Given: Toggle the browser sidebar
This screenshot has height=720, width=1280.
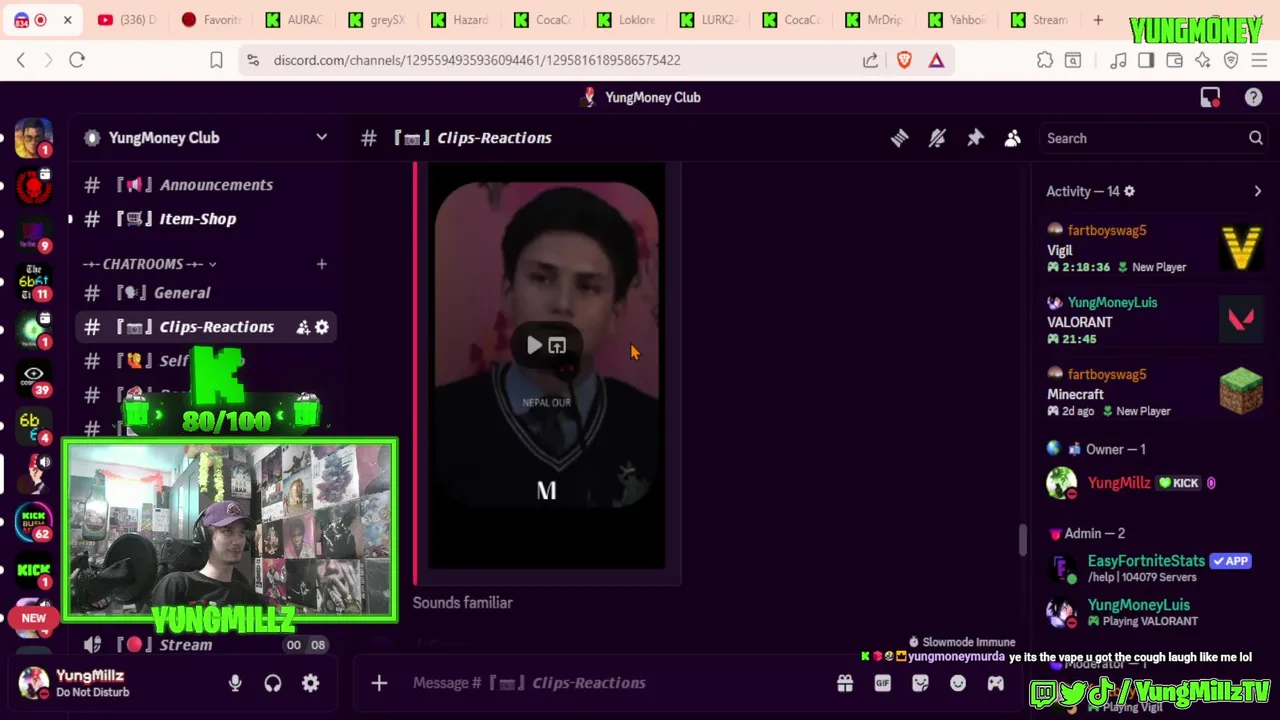Looking at the screenshot, I should click(1146, 60).
